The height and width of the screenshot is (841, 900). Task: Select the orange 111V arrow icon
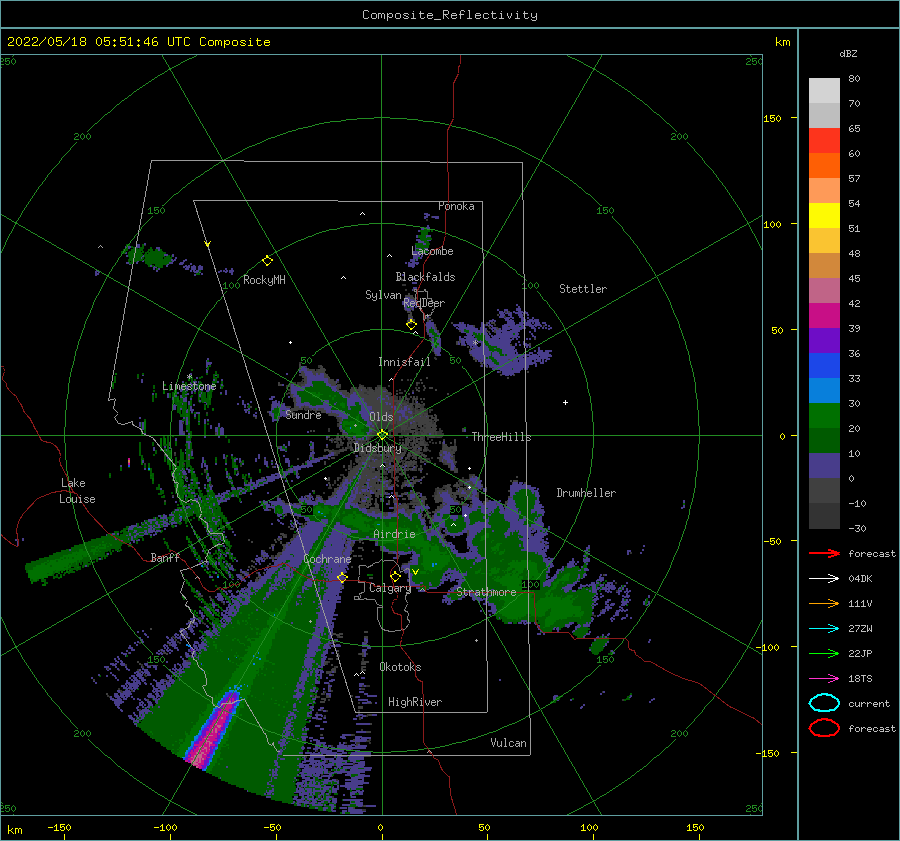824,603
